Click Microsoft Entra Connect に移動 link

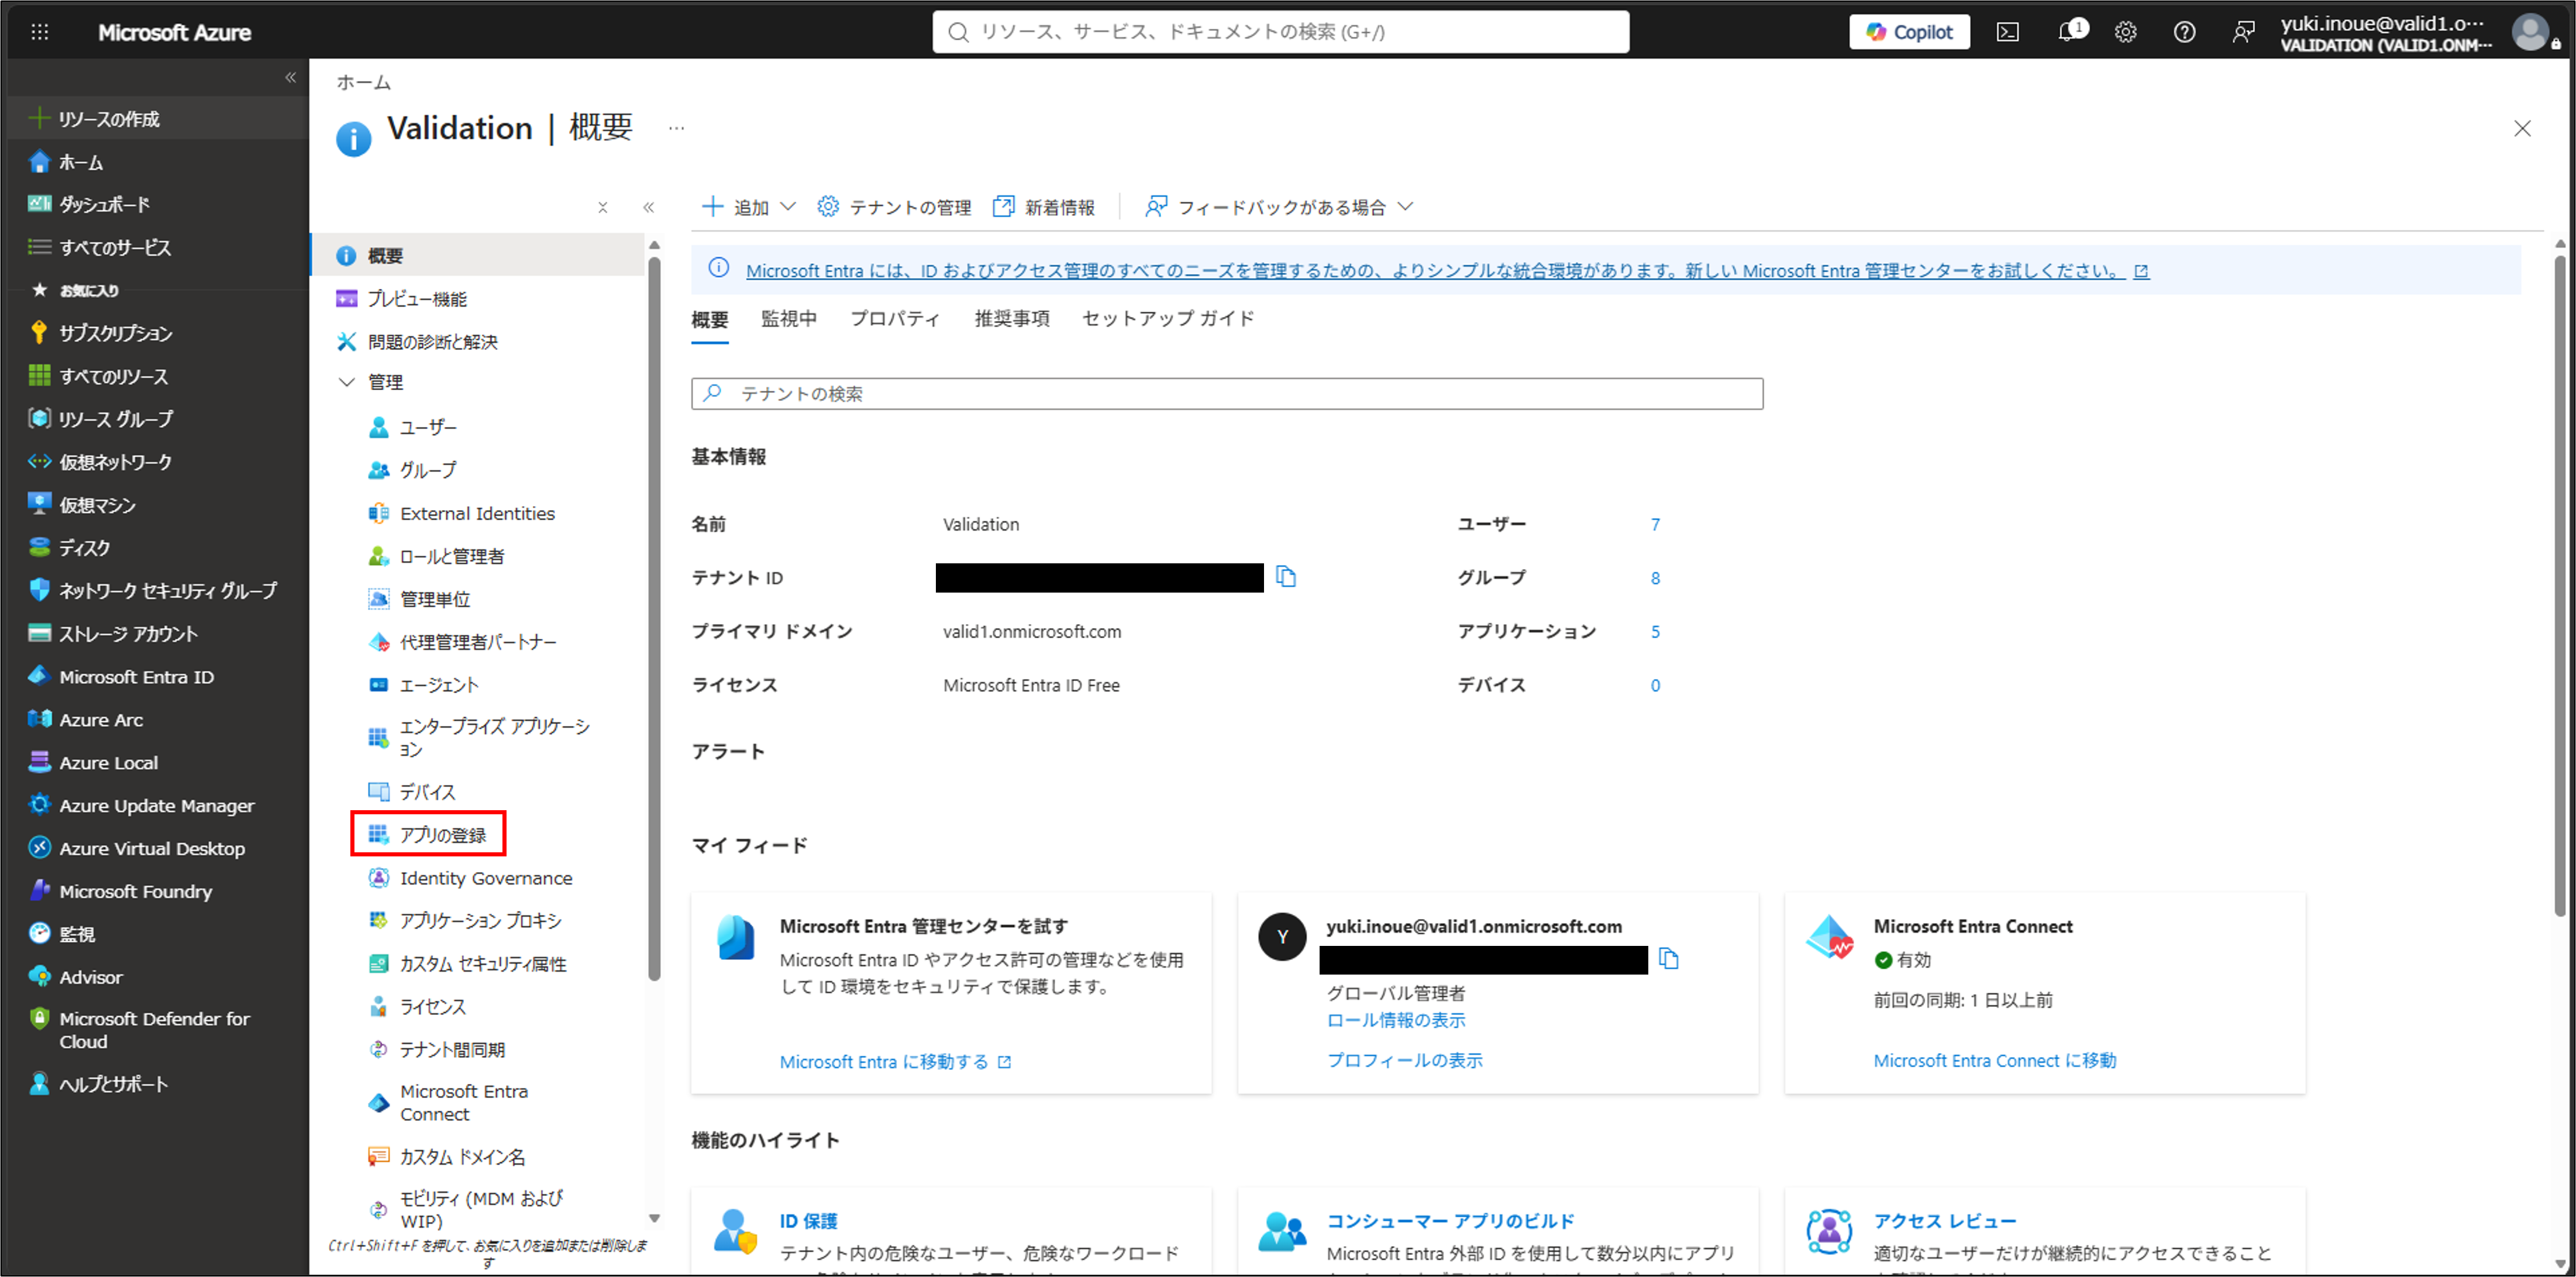(1995, 1060)
